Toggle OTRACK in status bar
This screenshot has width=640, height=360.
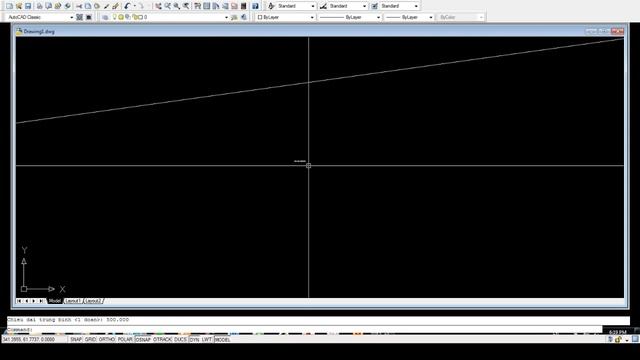click(162, 340)
